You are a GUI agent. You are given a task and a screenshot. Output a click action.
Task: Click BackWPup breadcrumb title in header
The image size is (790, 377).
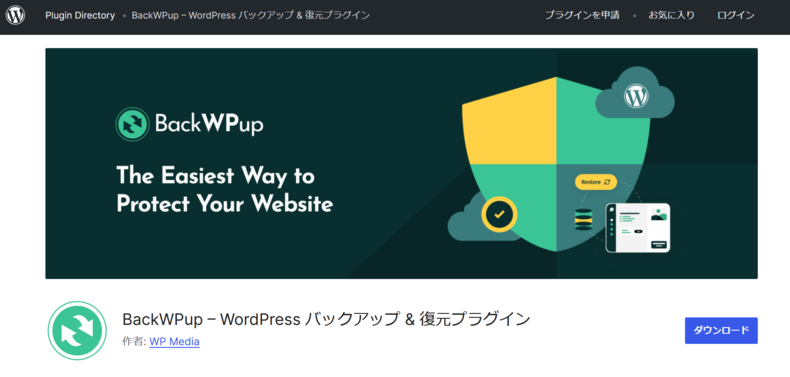[x=250, y=16]
